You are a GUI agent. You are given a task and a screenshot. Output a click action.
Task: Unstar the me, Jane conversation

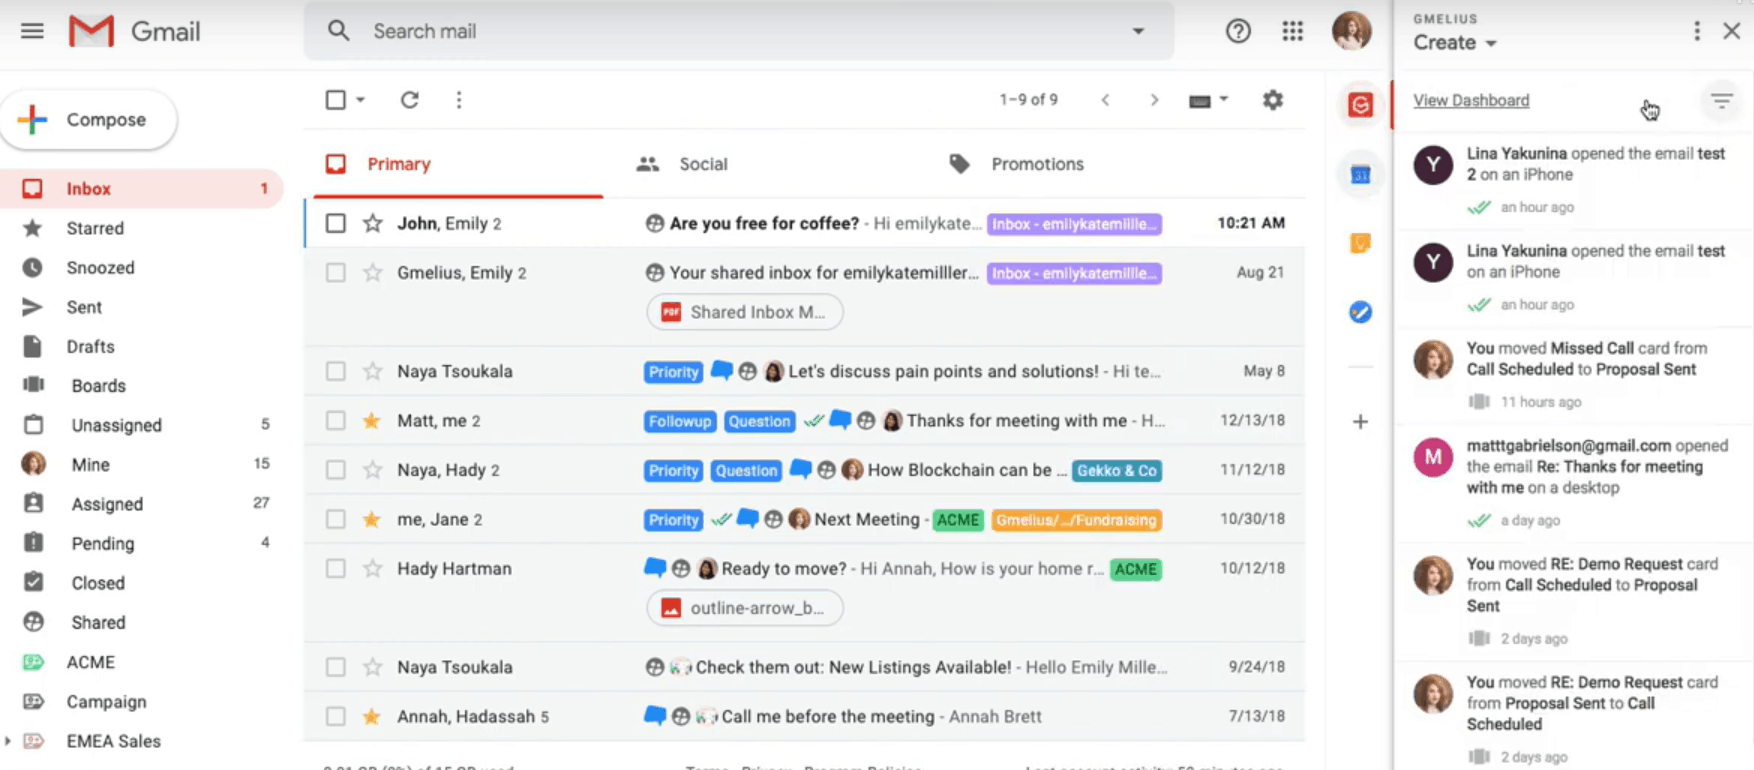[372, 519]
